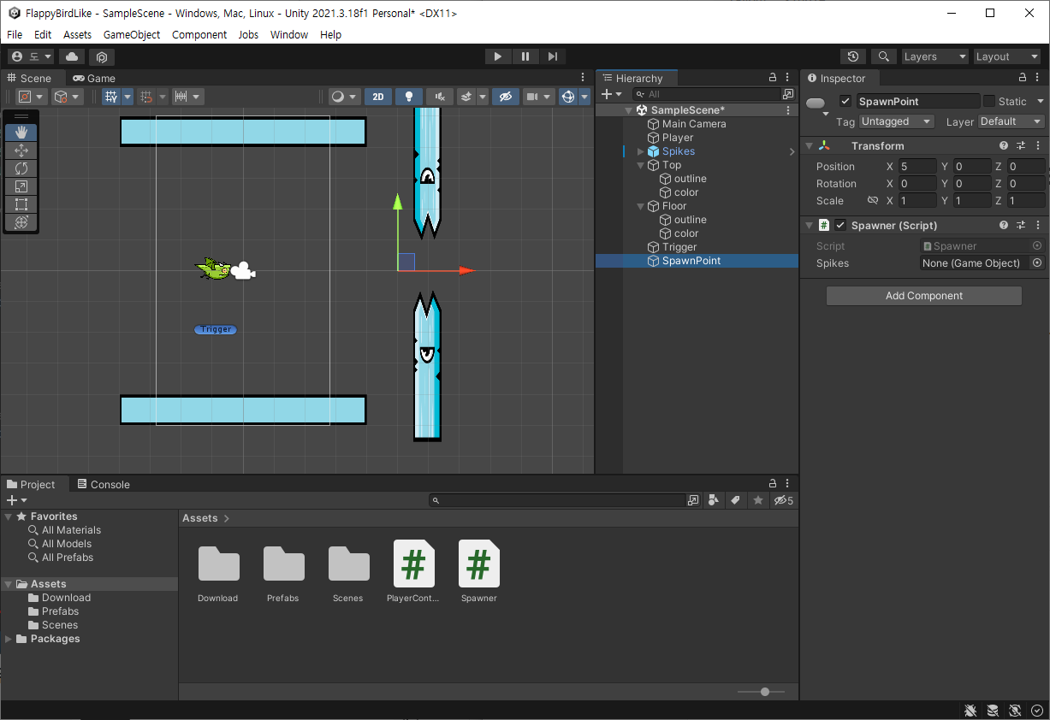1050x720 pixels.
Task: Click the Add Component button
Action: (924, 296)
